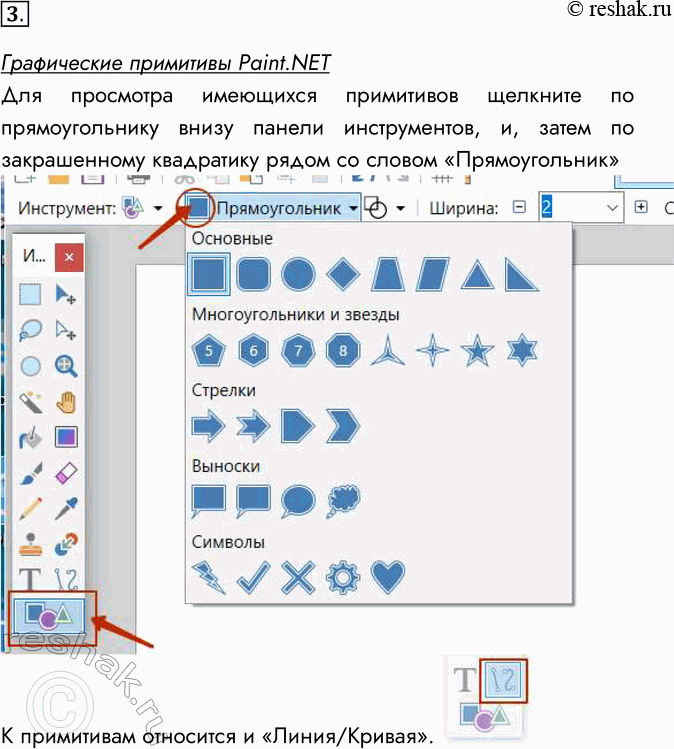Image resolution: width=674 pixels, height=749 pixels.
Task: Click the Ширина width input field
Action: (570, 208)
